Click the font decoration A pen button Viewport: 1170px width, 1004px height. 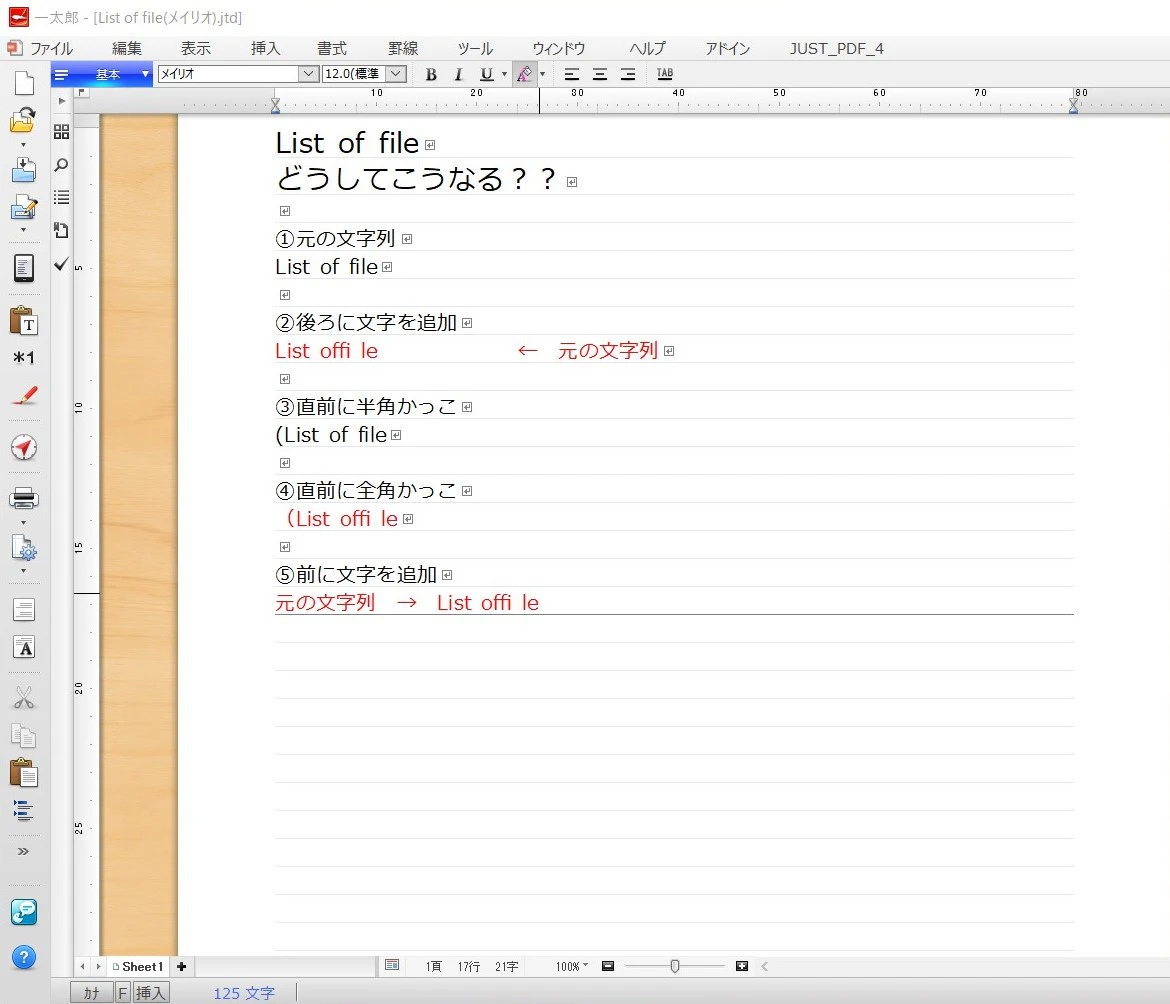(525, 74)
